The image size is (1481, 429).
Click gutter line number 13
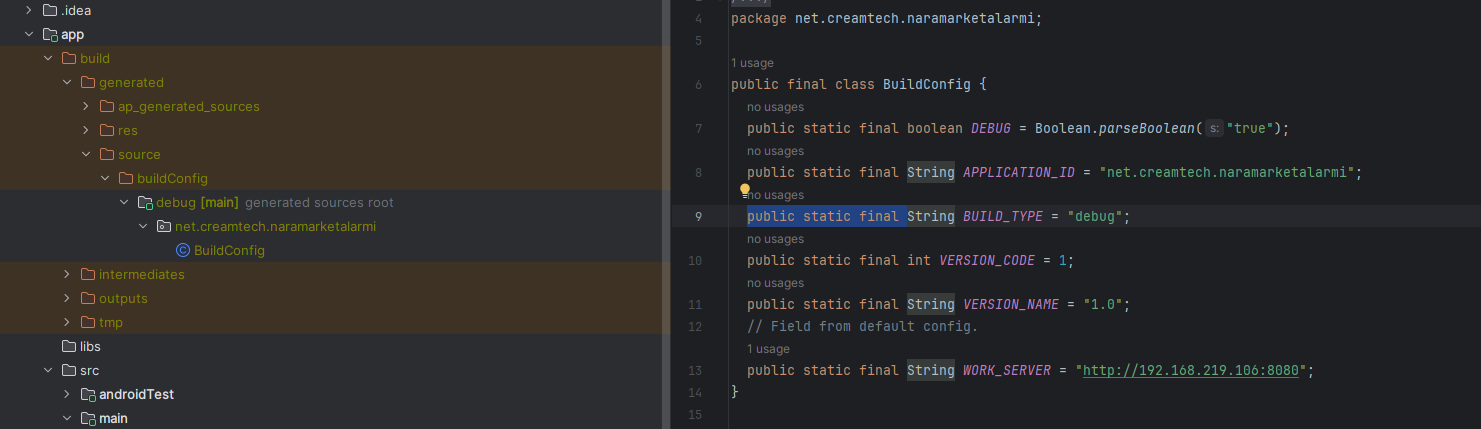click(696, 370)
